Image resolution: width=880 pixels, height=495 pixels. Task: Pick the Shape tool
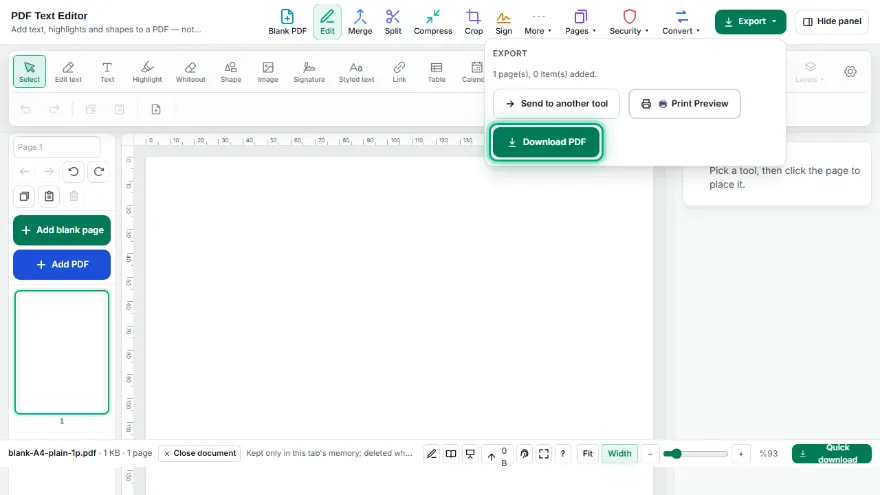231,72
